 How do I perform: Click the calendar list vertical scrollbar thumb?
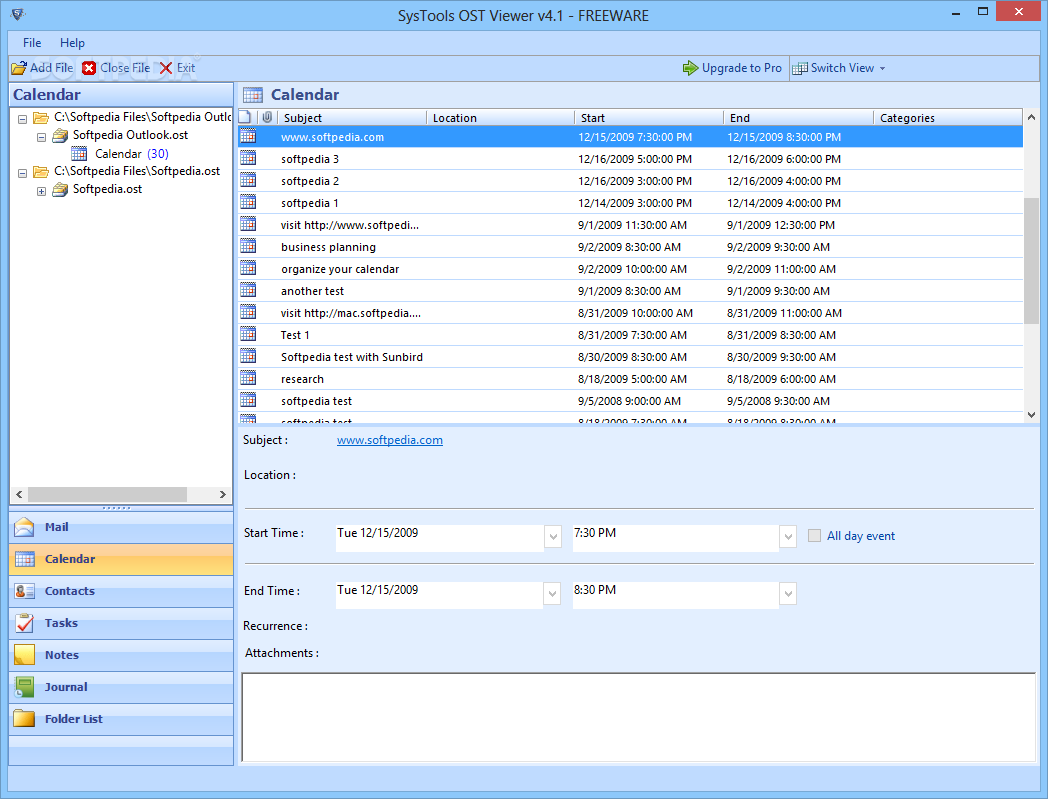point(1031,261)
